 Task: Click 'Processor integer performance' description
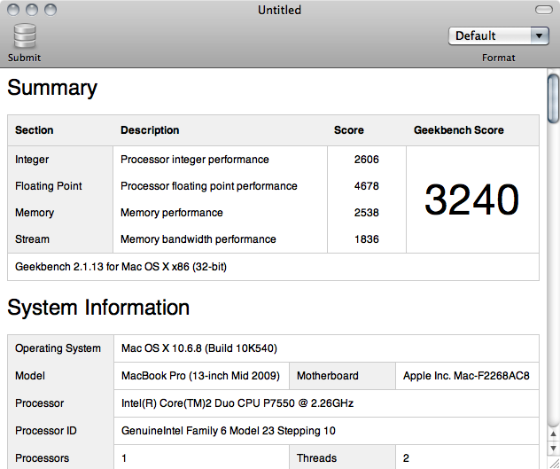point(195,159)
